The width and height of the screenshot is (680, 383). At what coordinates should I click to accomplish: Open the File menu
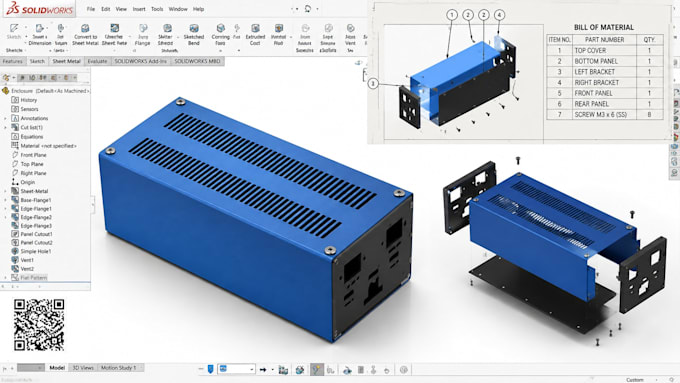[x=91, y=9]
